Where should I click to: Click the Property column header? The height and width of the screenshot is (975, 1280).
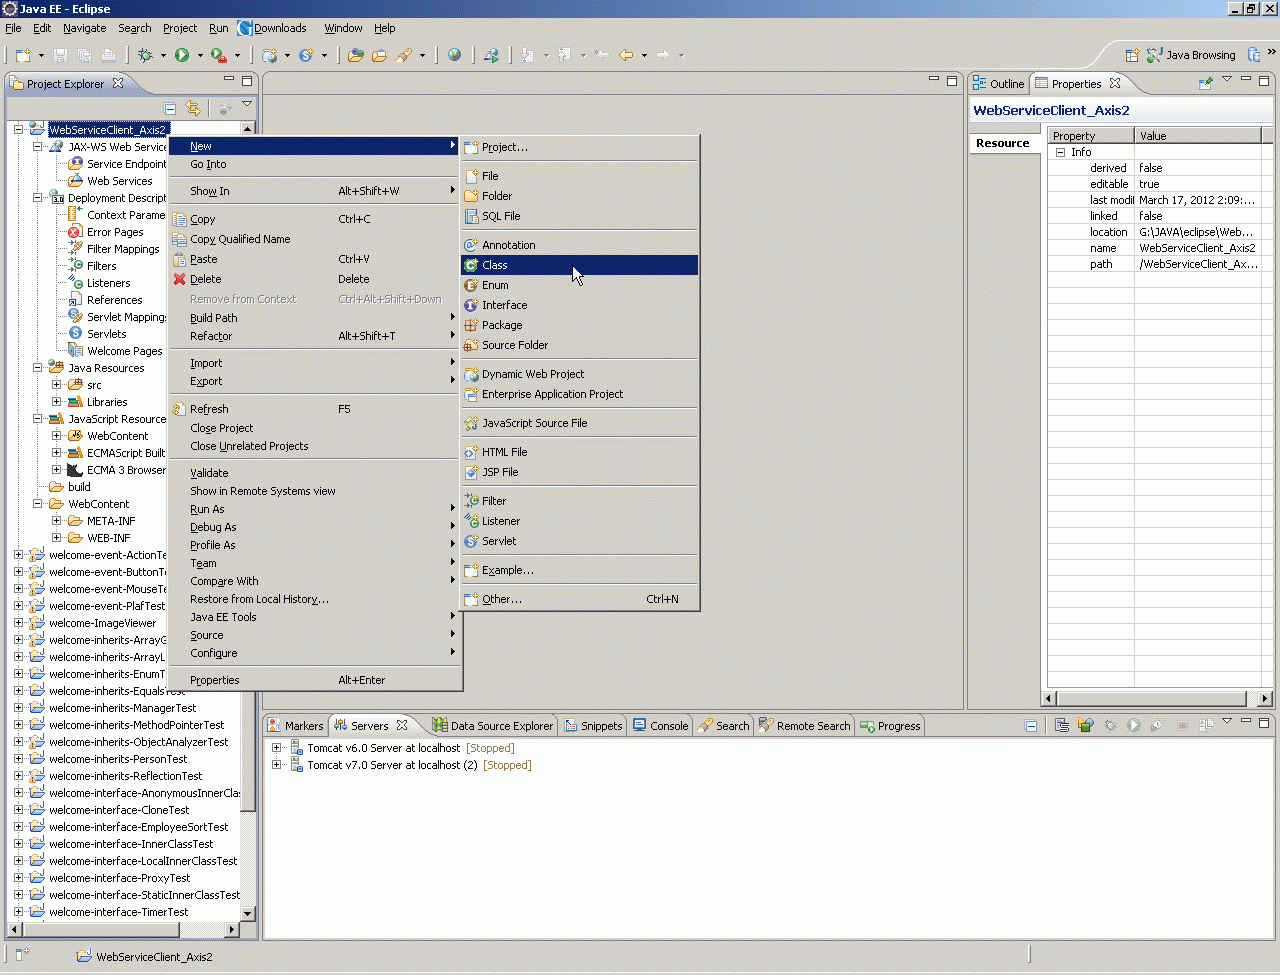(1091, 136)
